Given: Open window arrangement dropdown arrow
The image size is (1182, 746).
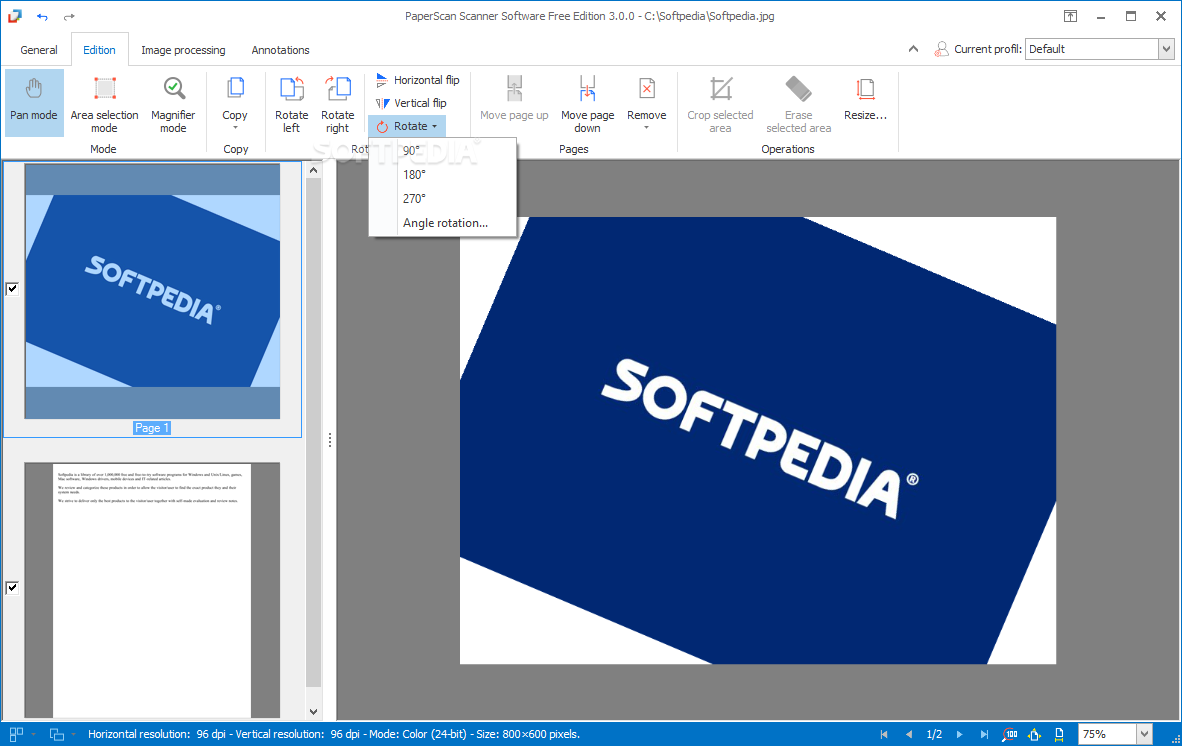Looking at the screenshot, I should tap(73, 734).
